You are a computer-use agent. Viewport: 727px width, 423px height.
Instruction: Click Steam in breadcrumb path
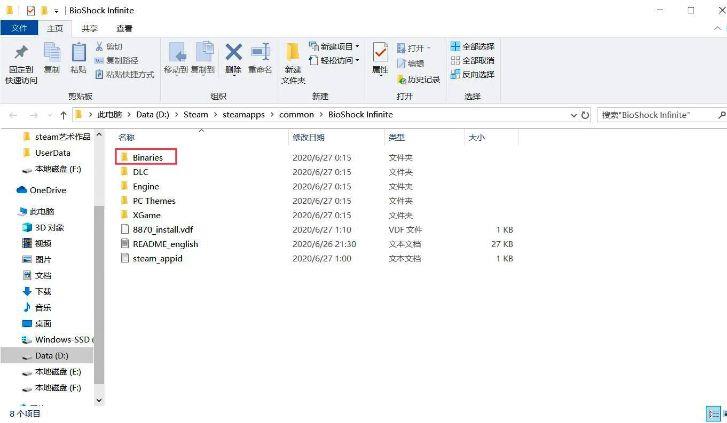pyautogui.click(x=196, y=115)
